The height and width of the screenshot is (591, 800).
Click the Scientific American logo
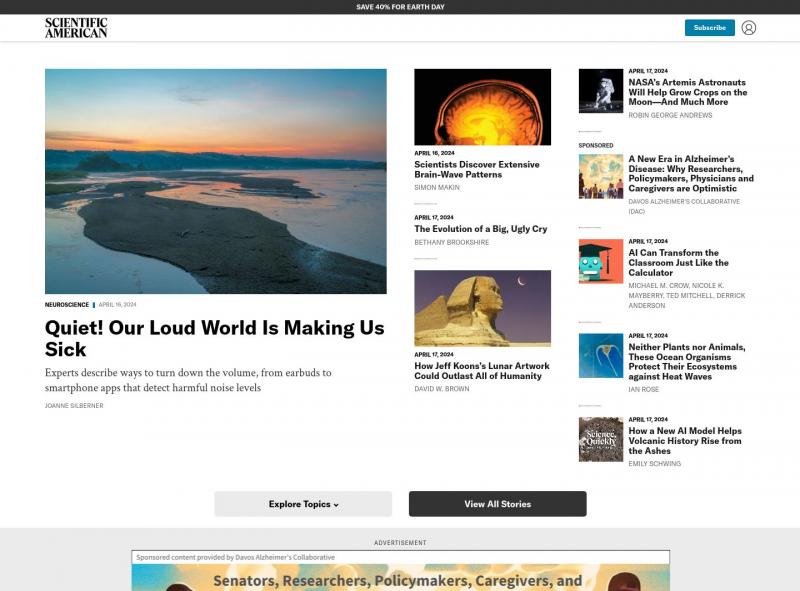[76, 28]
